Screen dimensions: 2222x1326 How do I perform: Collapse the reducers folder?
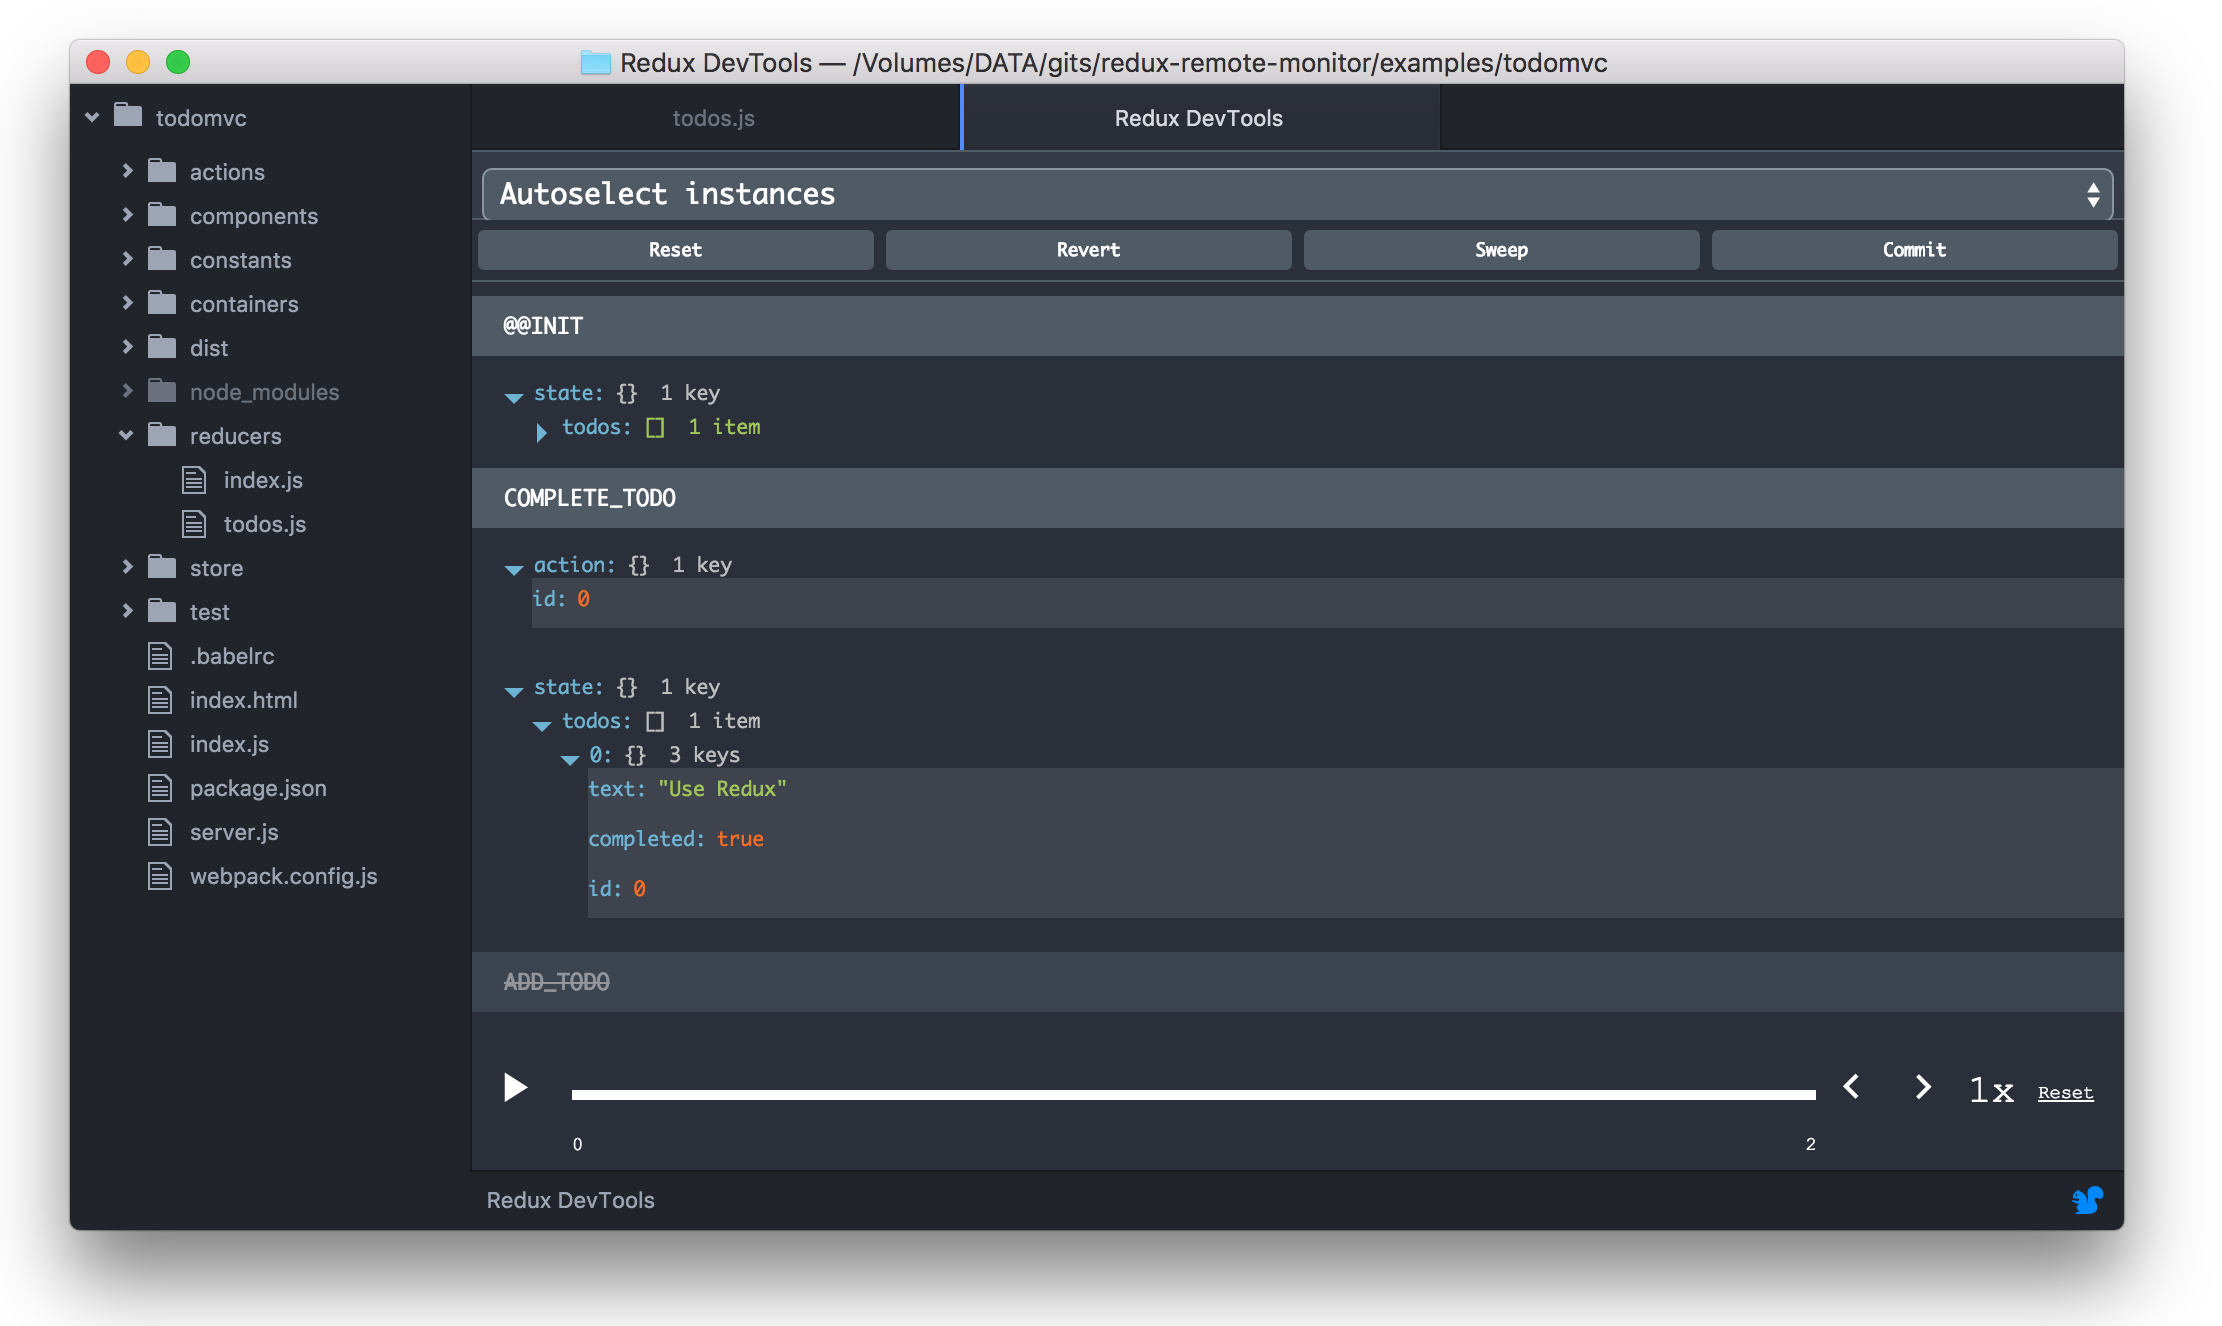click(127, 436)
